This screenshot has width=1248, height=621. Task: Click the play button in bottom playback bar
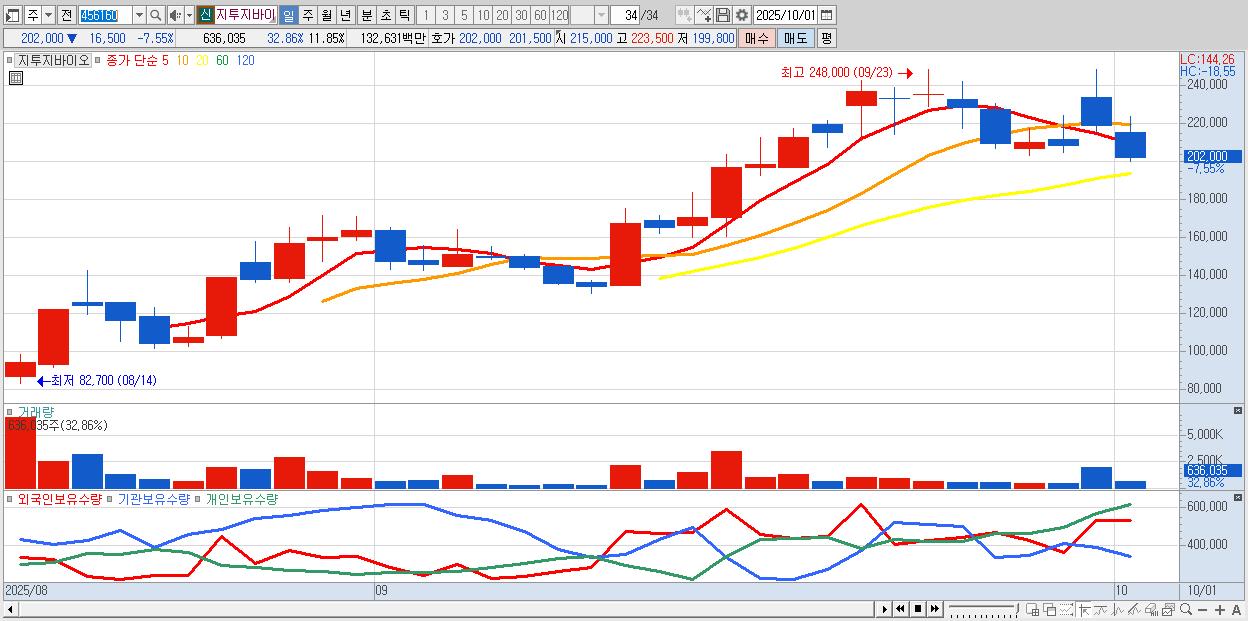tap(885, 609)
